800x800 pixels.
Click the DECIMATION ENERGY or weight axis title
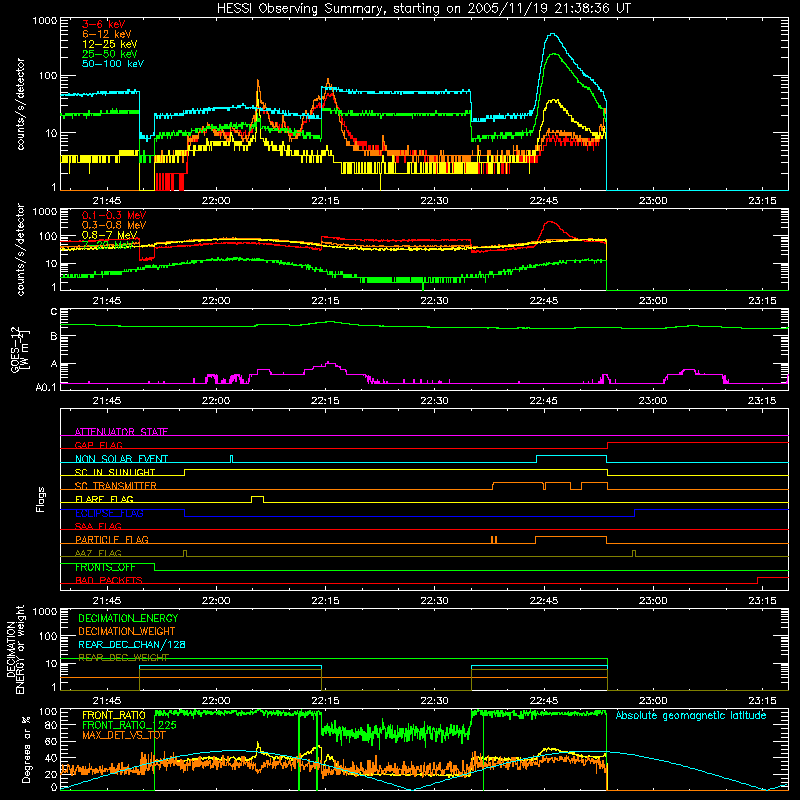pyautogui.click(x=15, y=649)
